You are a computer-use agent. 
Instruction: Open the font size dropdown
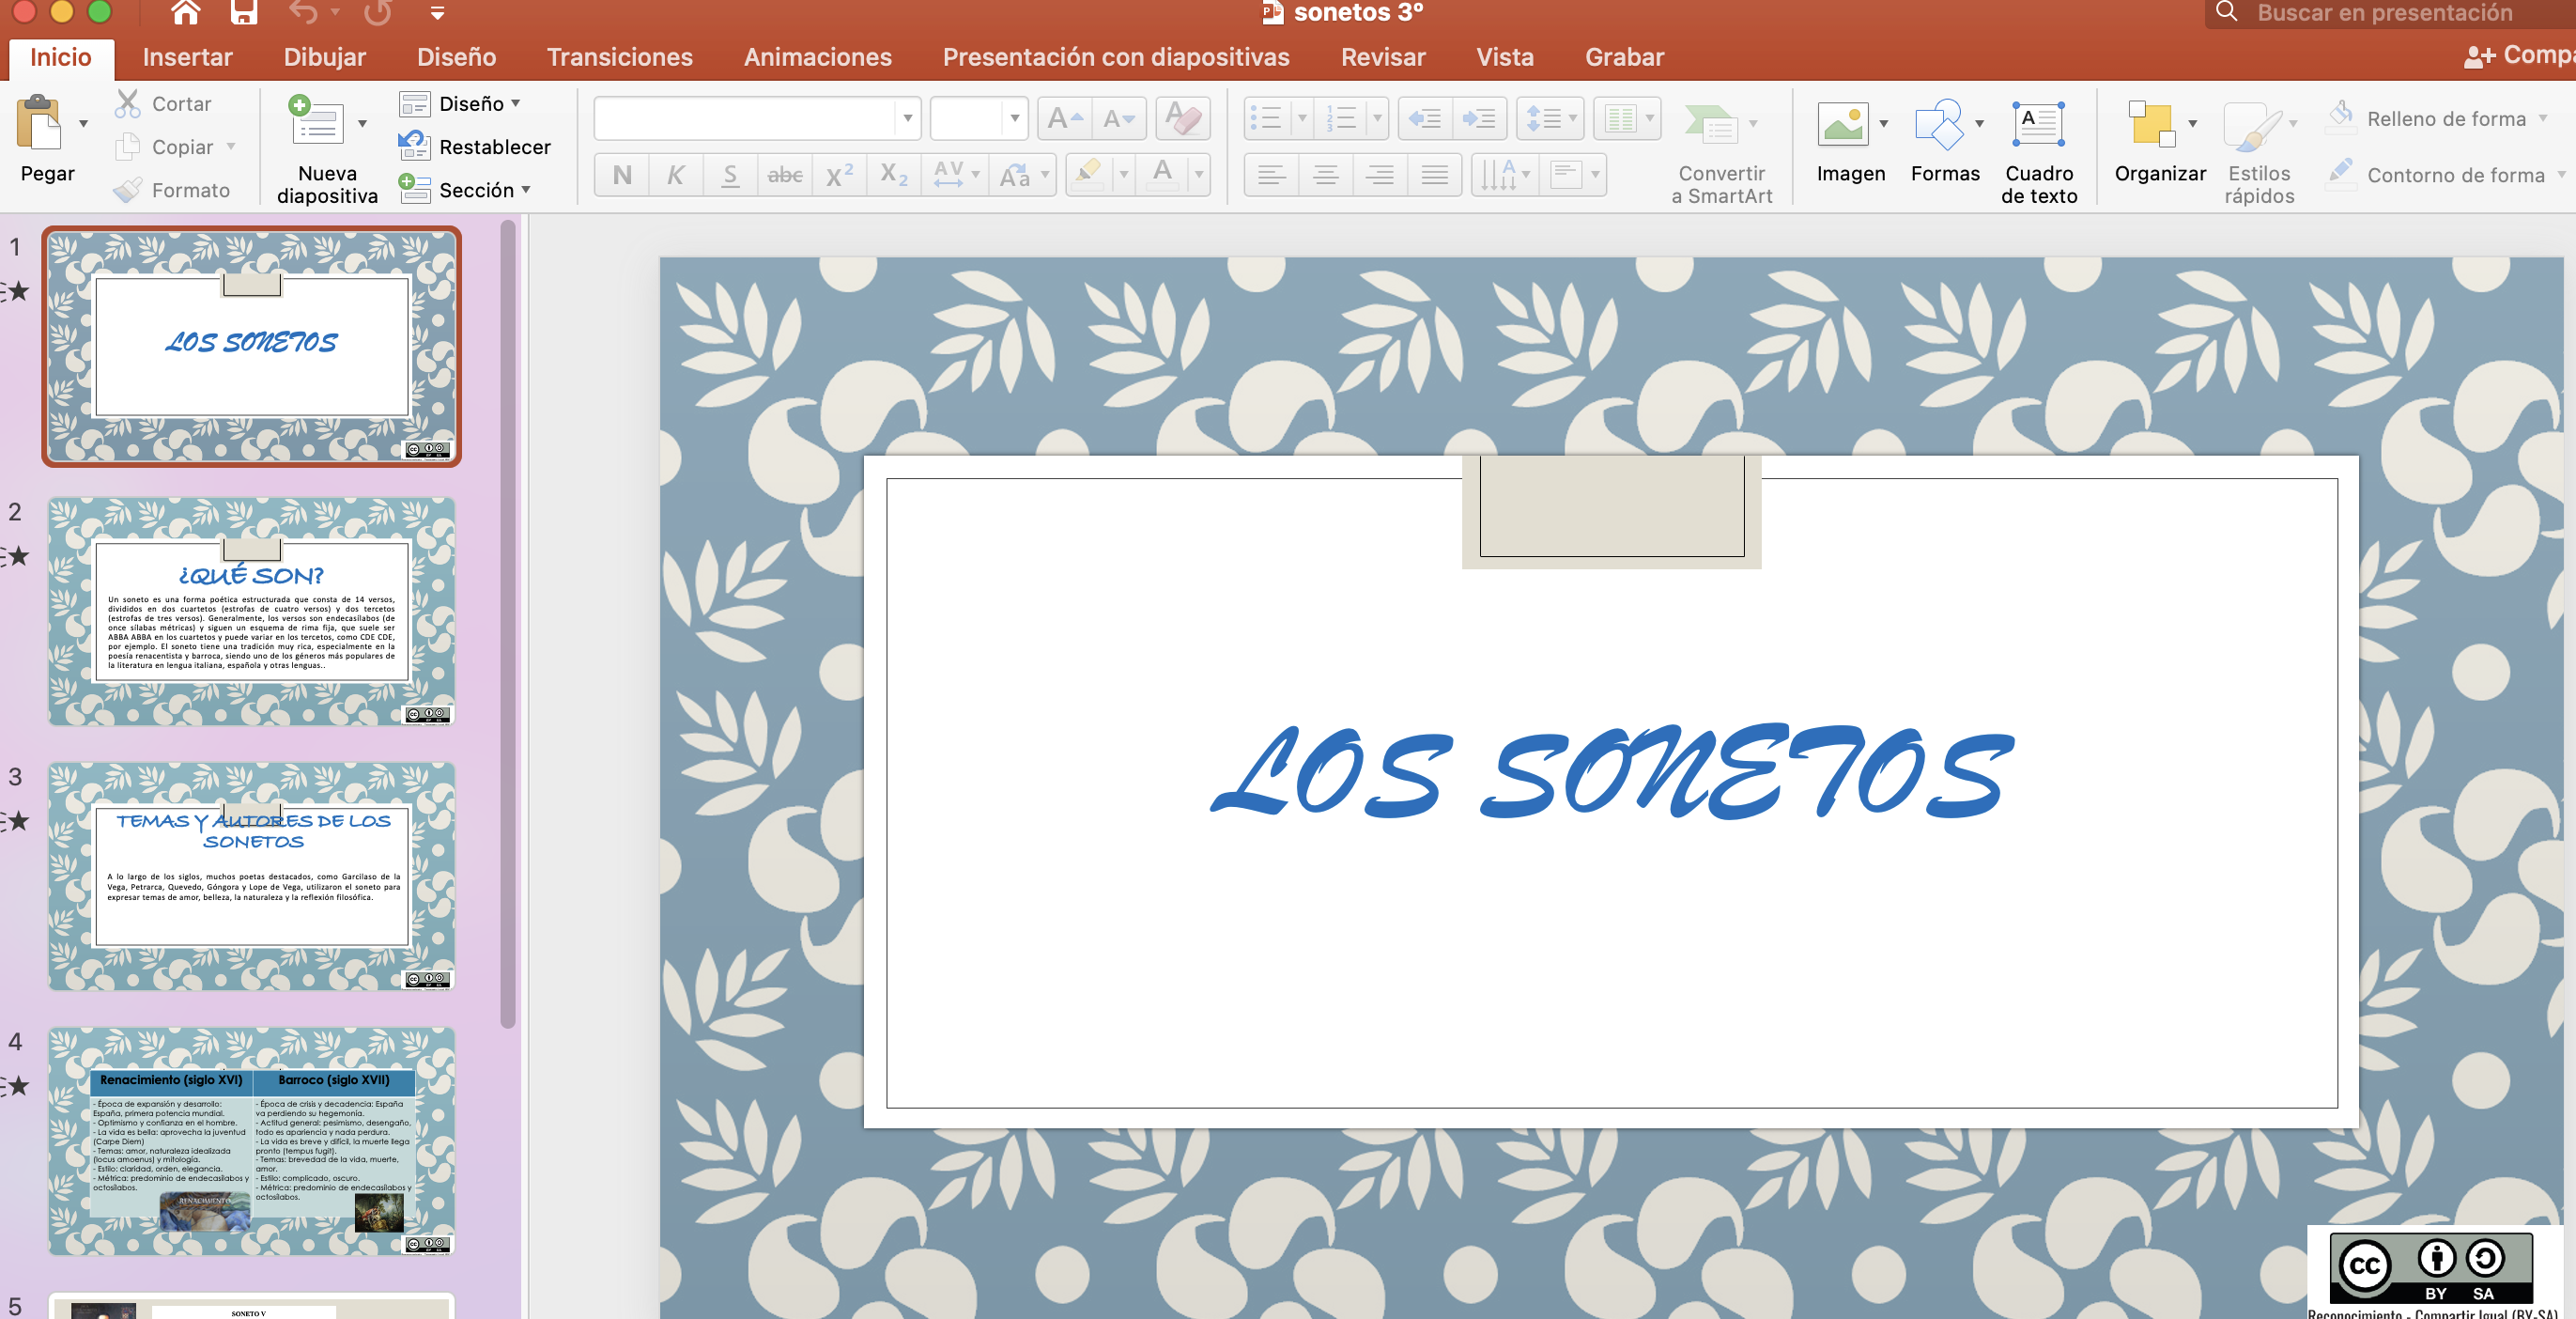pos(1014,119)
